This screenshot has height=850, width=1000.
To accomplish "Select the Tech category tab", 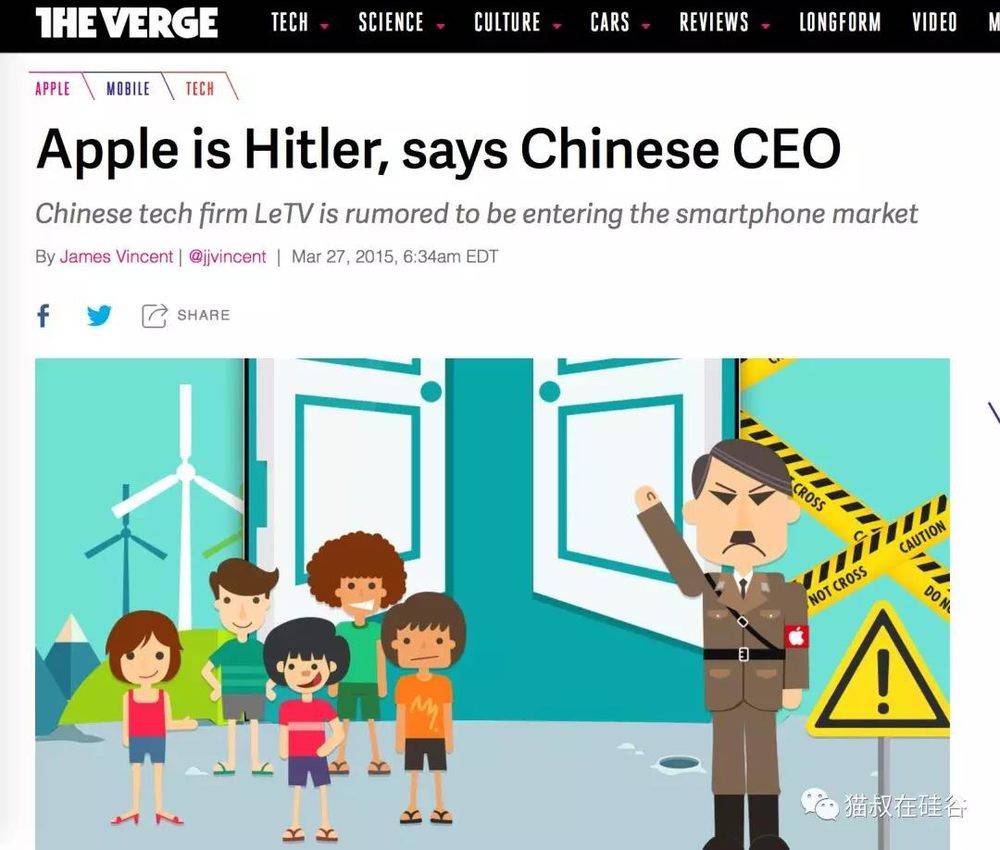I will 200,88.
